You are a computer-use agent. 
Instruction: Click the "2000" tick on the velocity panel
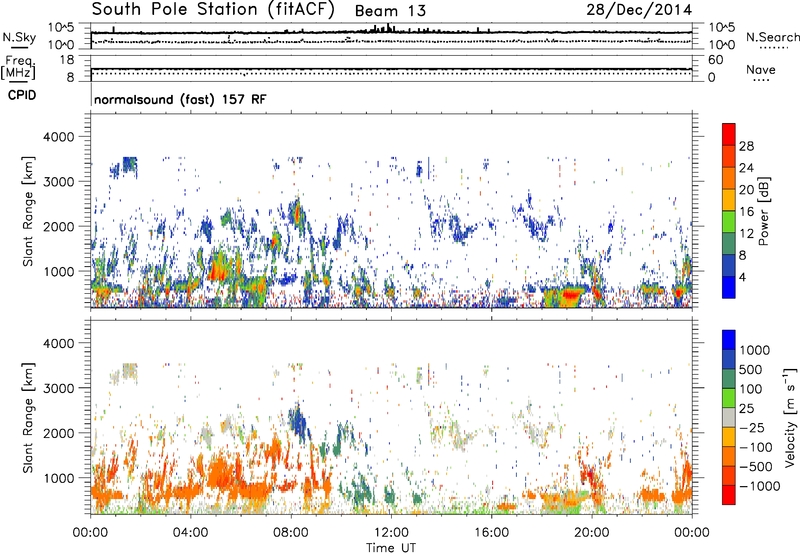[58, 433]
